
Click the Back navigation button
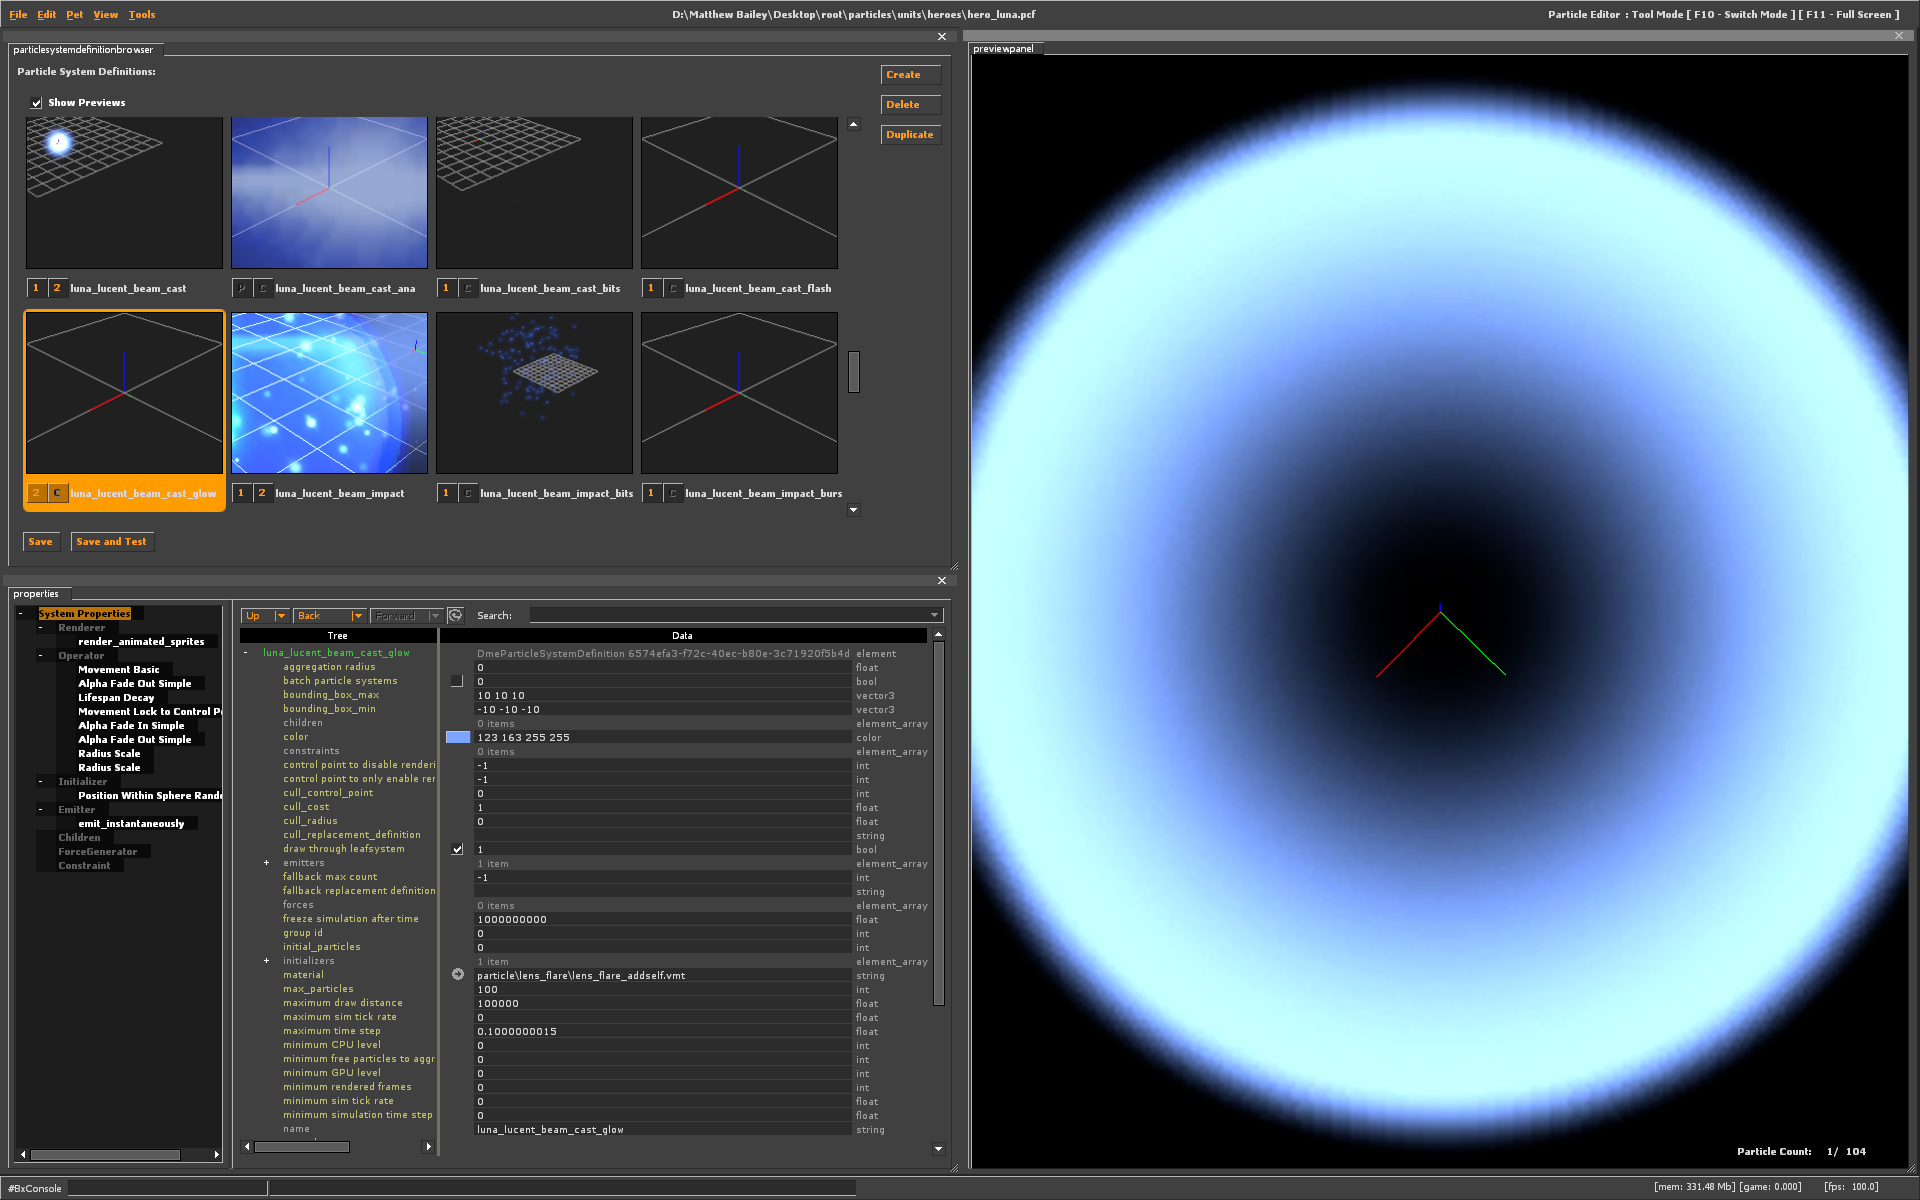[x=321, y=616]
